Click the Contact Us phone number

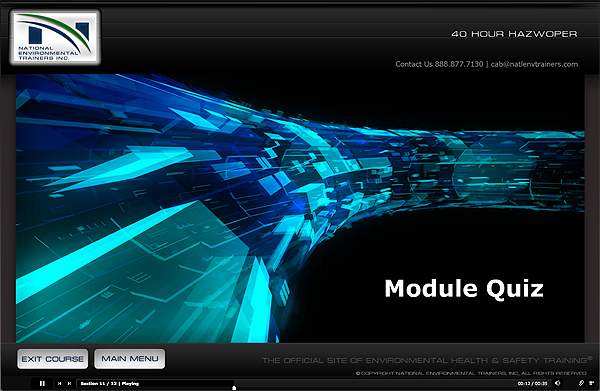439,64
